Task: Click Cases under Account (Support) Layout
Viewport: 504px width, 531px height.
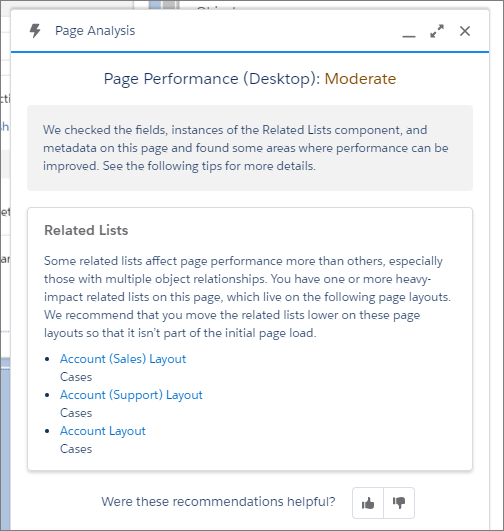Action: 76,413
